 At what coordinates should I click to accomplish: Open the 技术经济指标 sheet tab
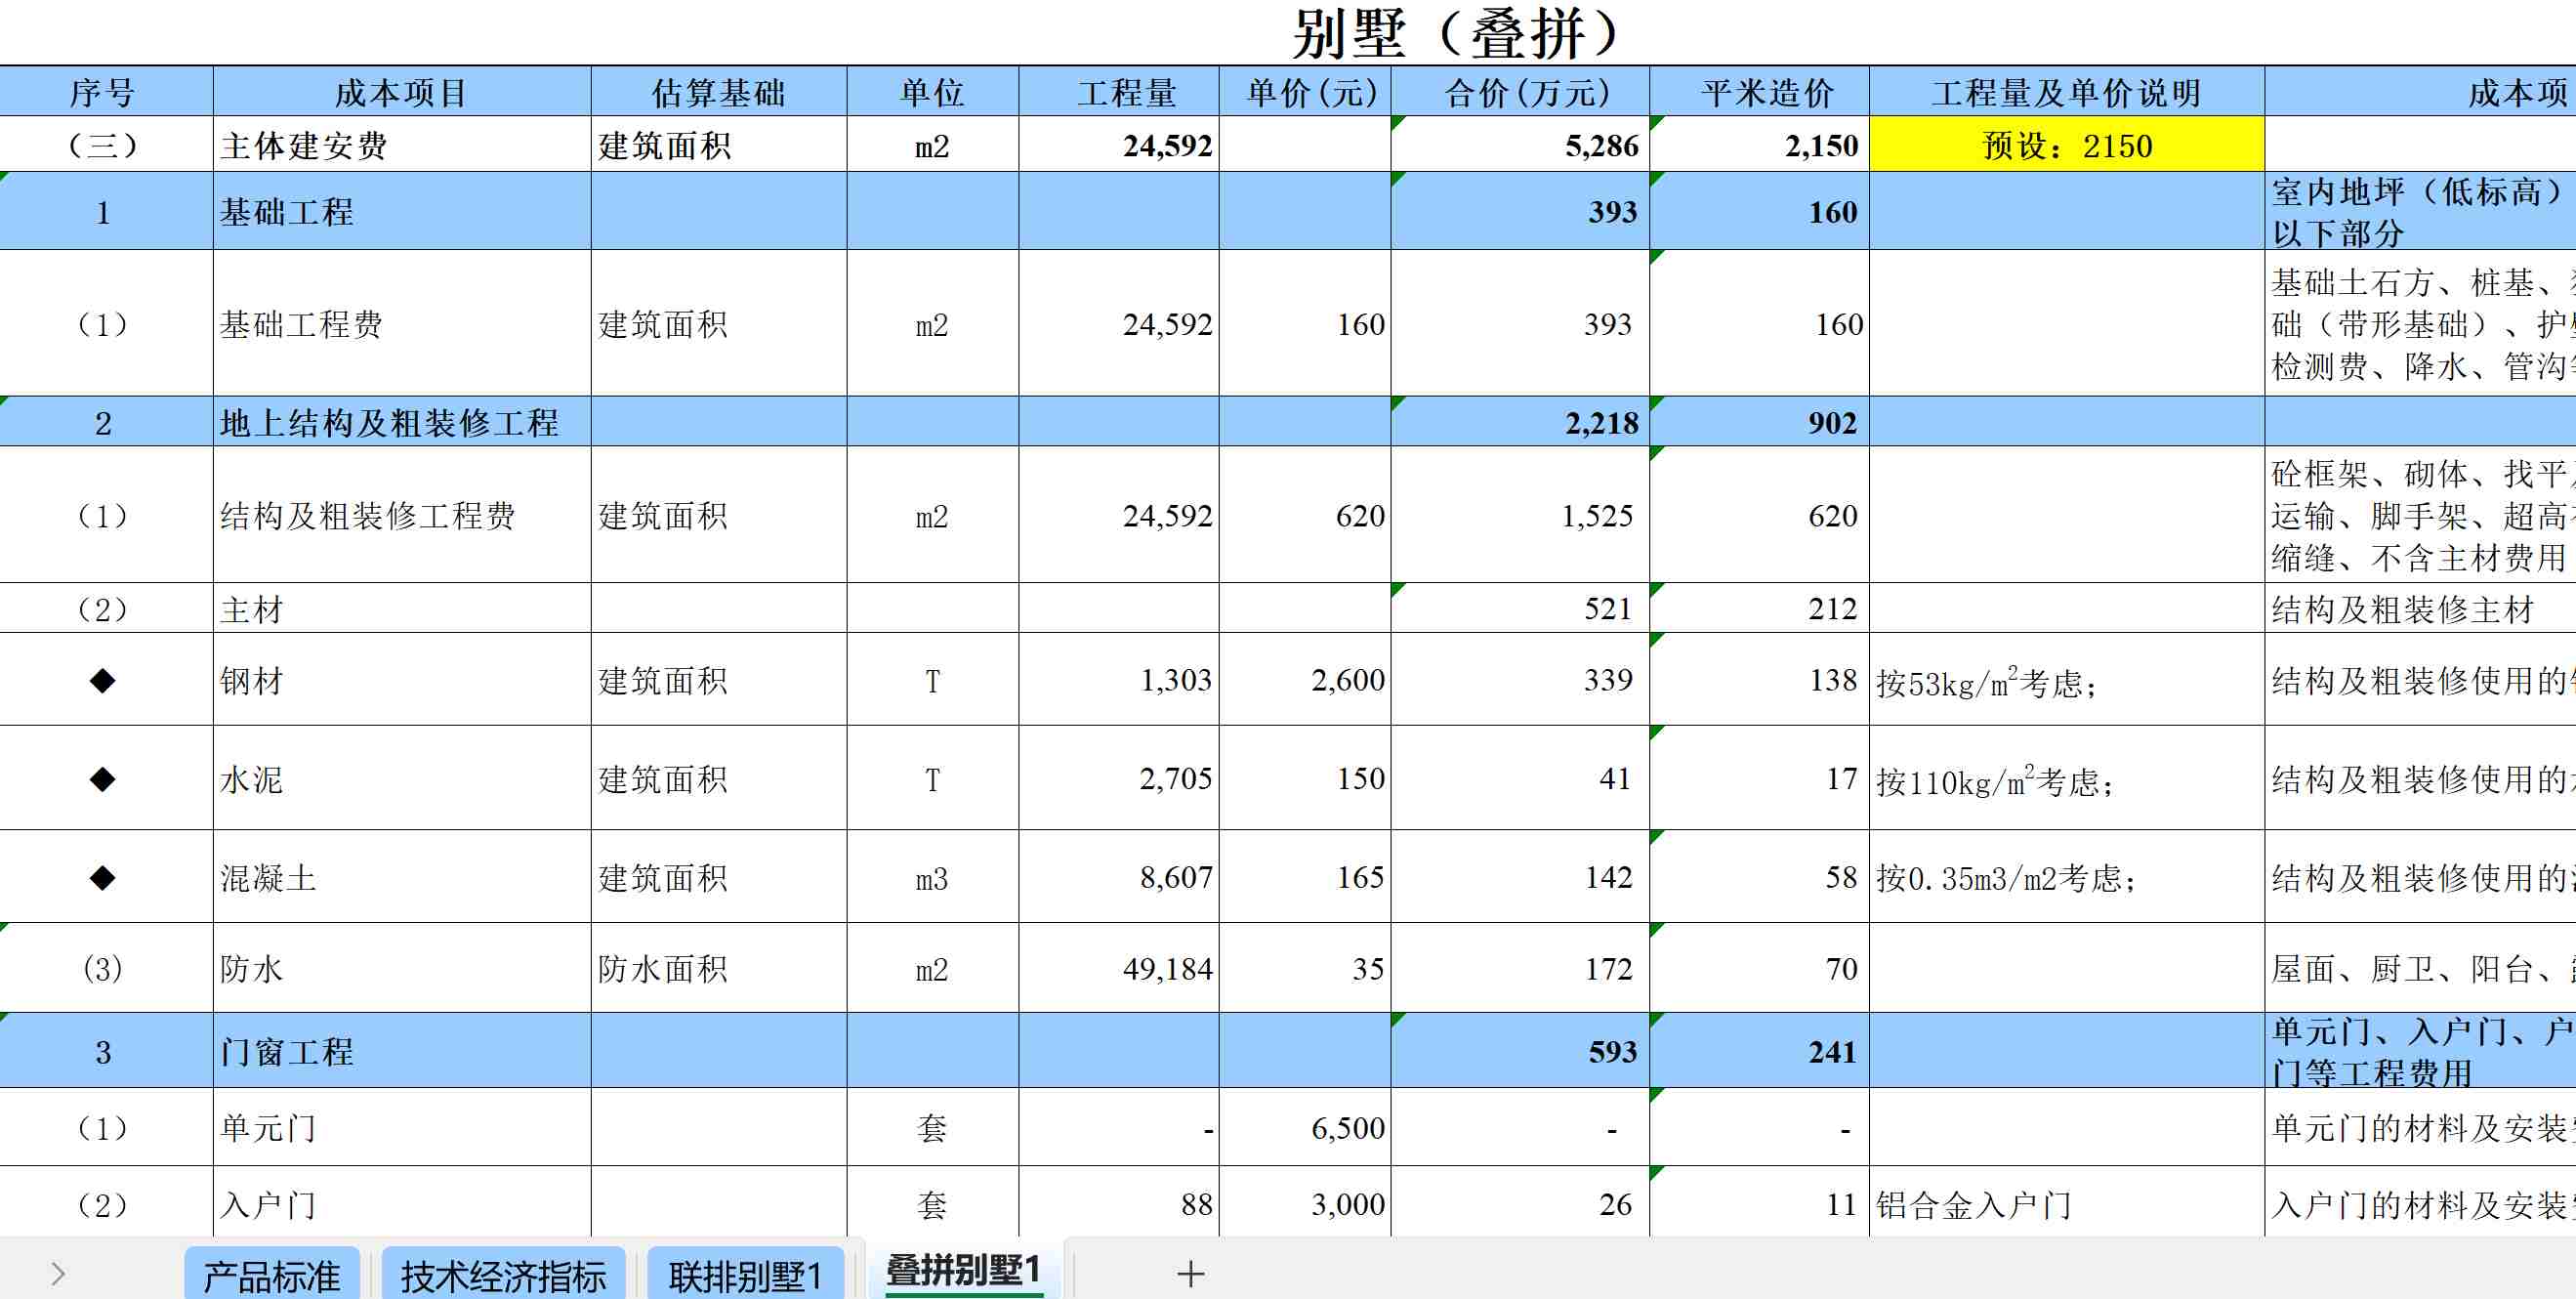(503, 1276)
